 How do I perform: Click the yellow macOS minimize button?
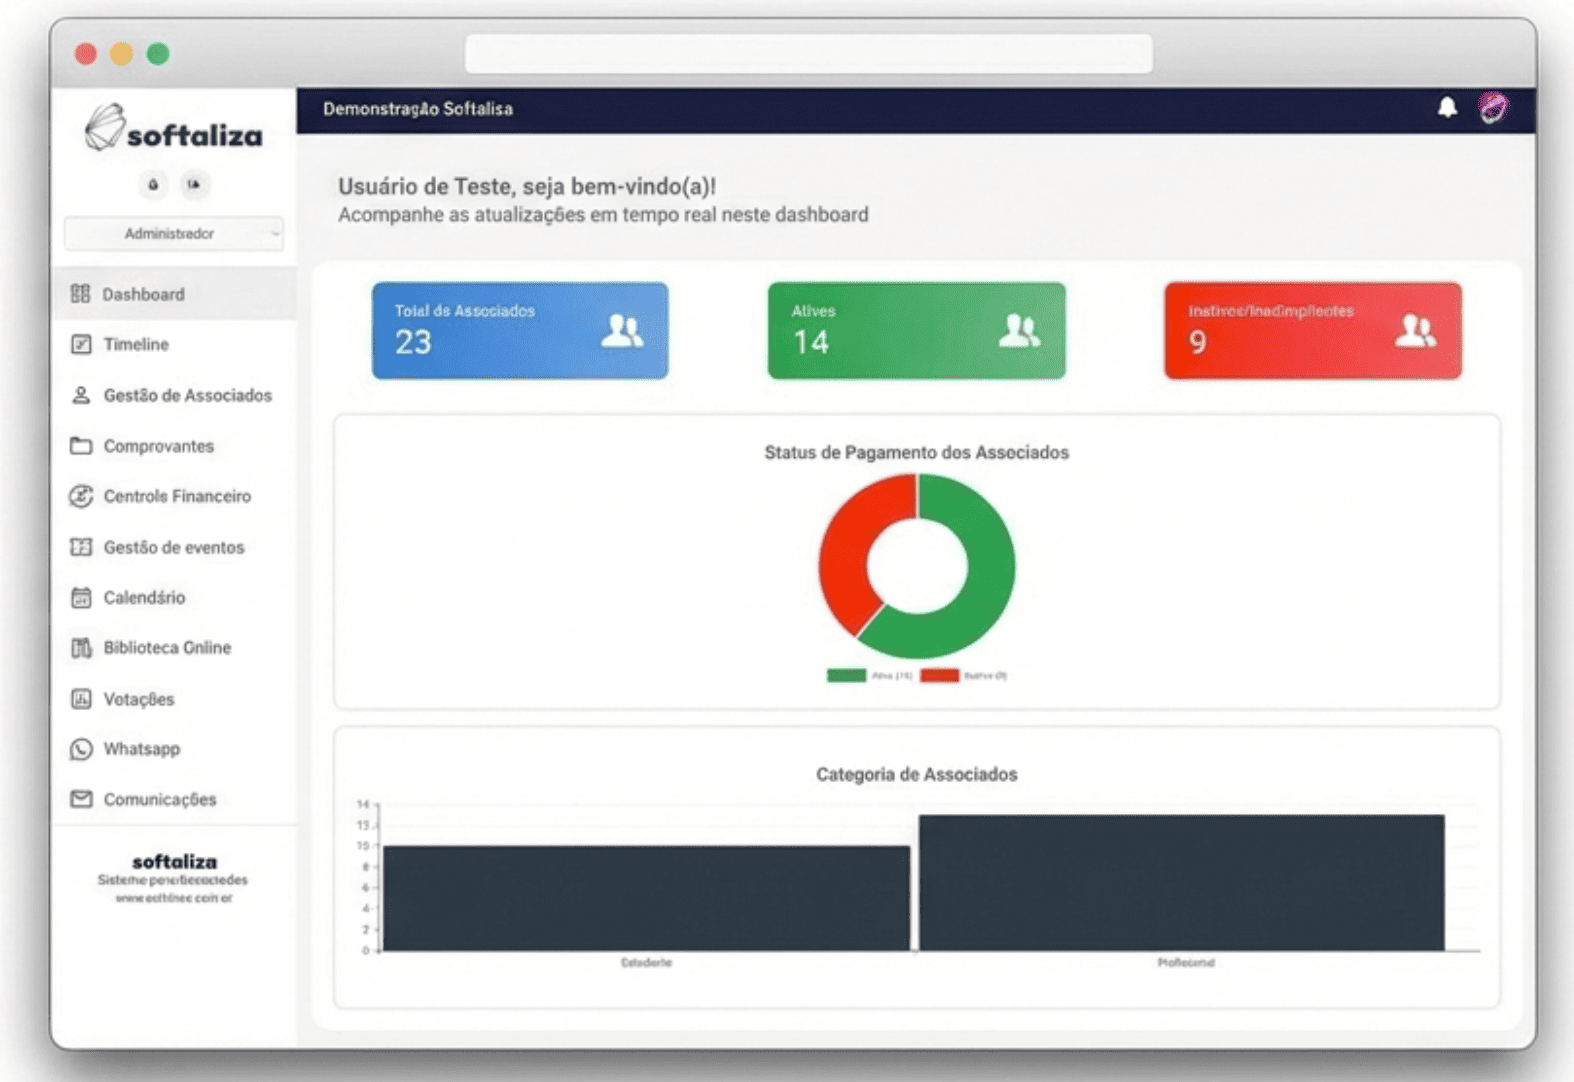[x=121, y=53]
